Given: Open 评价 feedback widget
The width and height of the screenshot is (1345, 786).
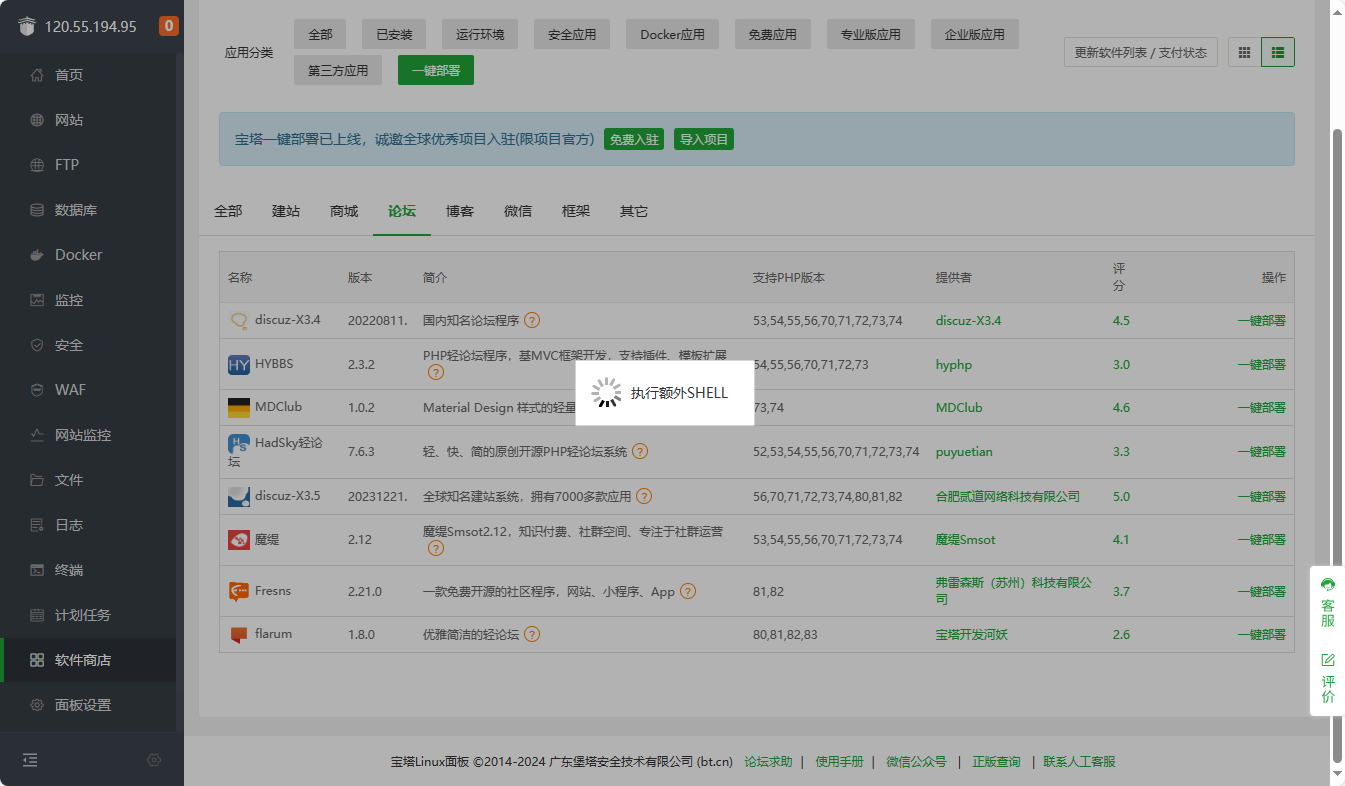Looking at the screenshot, I should pos(1328,678).
